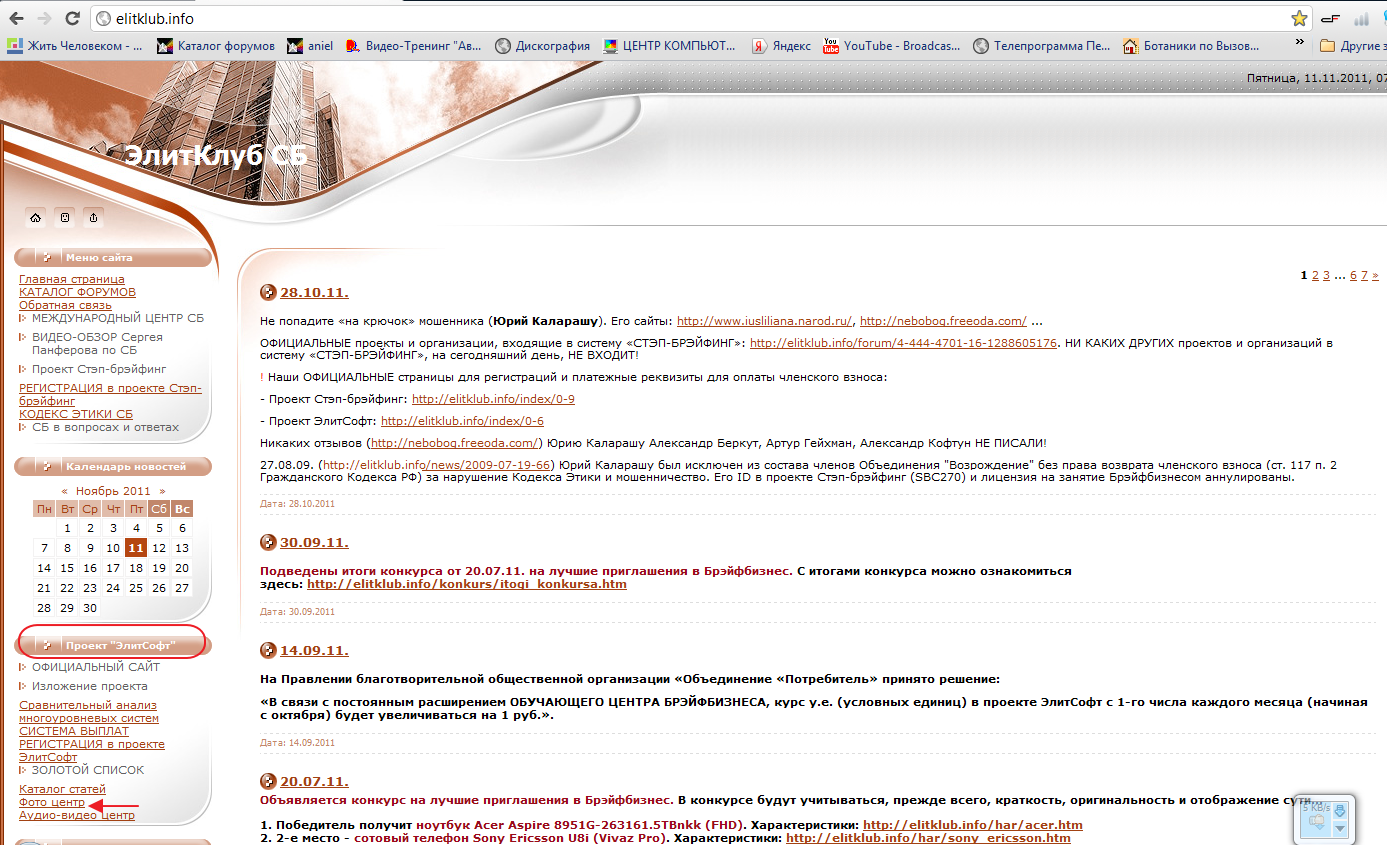The width and height of the screenshot is (1387, 845).
Task: Open Главная страница link
Action: 72,279
